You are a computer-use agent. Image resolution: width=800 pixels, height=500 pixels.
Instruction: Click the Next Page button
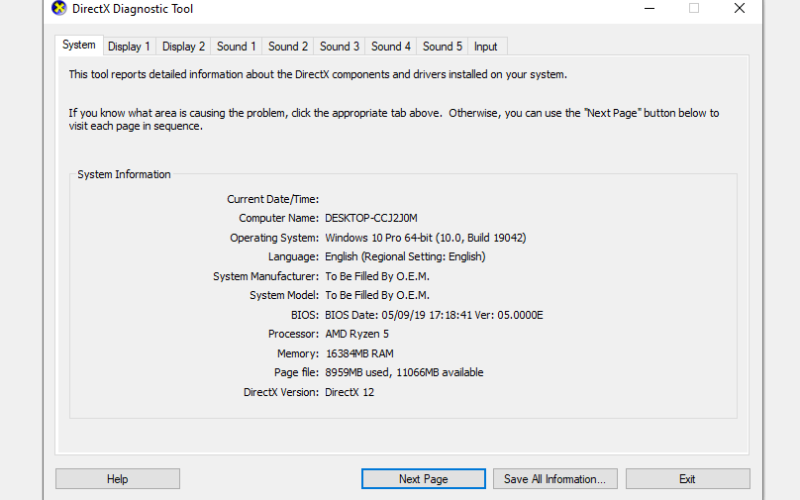tap(423, 479)
